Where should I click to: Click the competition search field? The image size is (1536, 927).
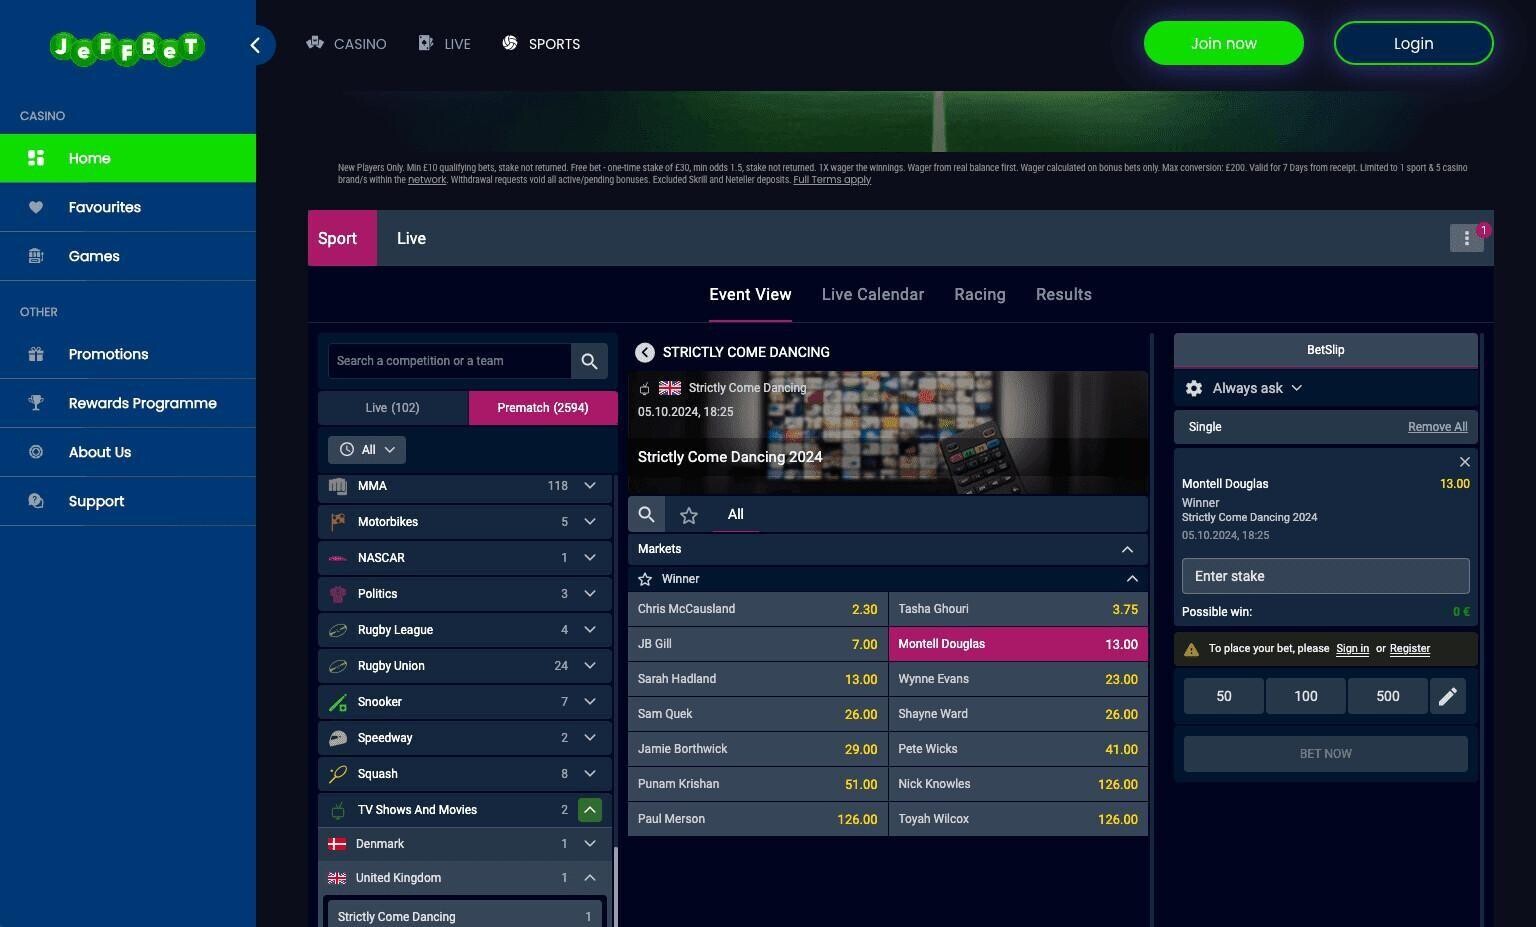point(450,361)
